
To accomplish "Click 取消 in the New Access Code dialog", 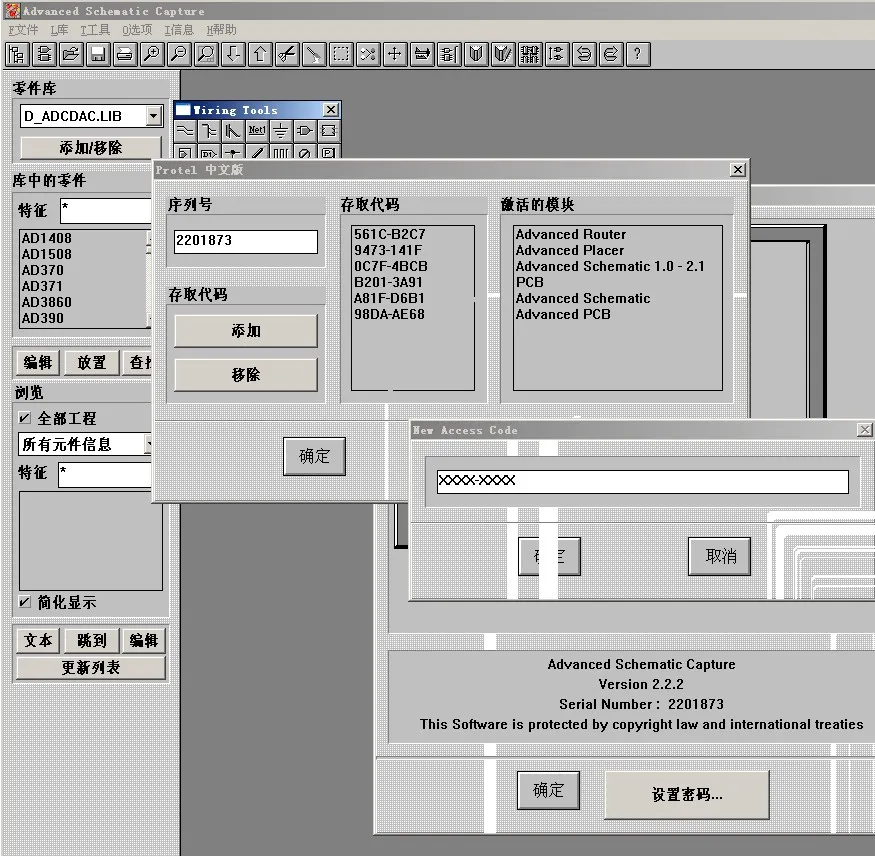I will pos(719,556).
